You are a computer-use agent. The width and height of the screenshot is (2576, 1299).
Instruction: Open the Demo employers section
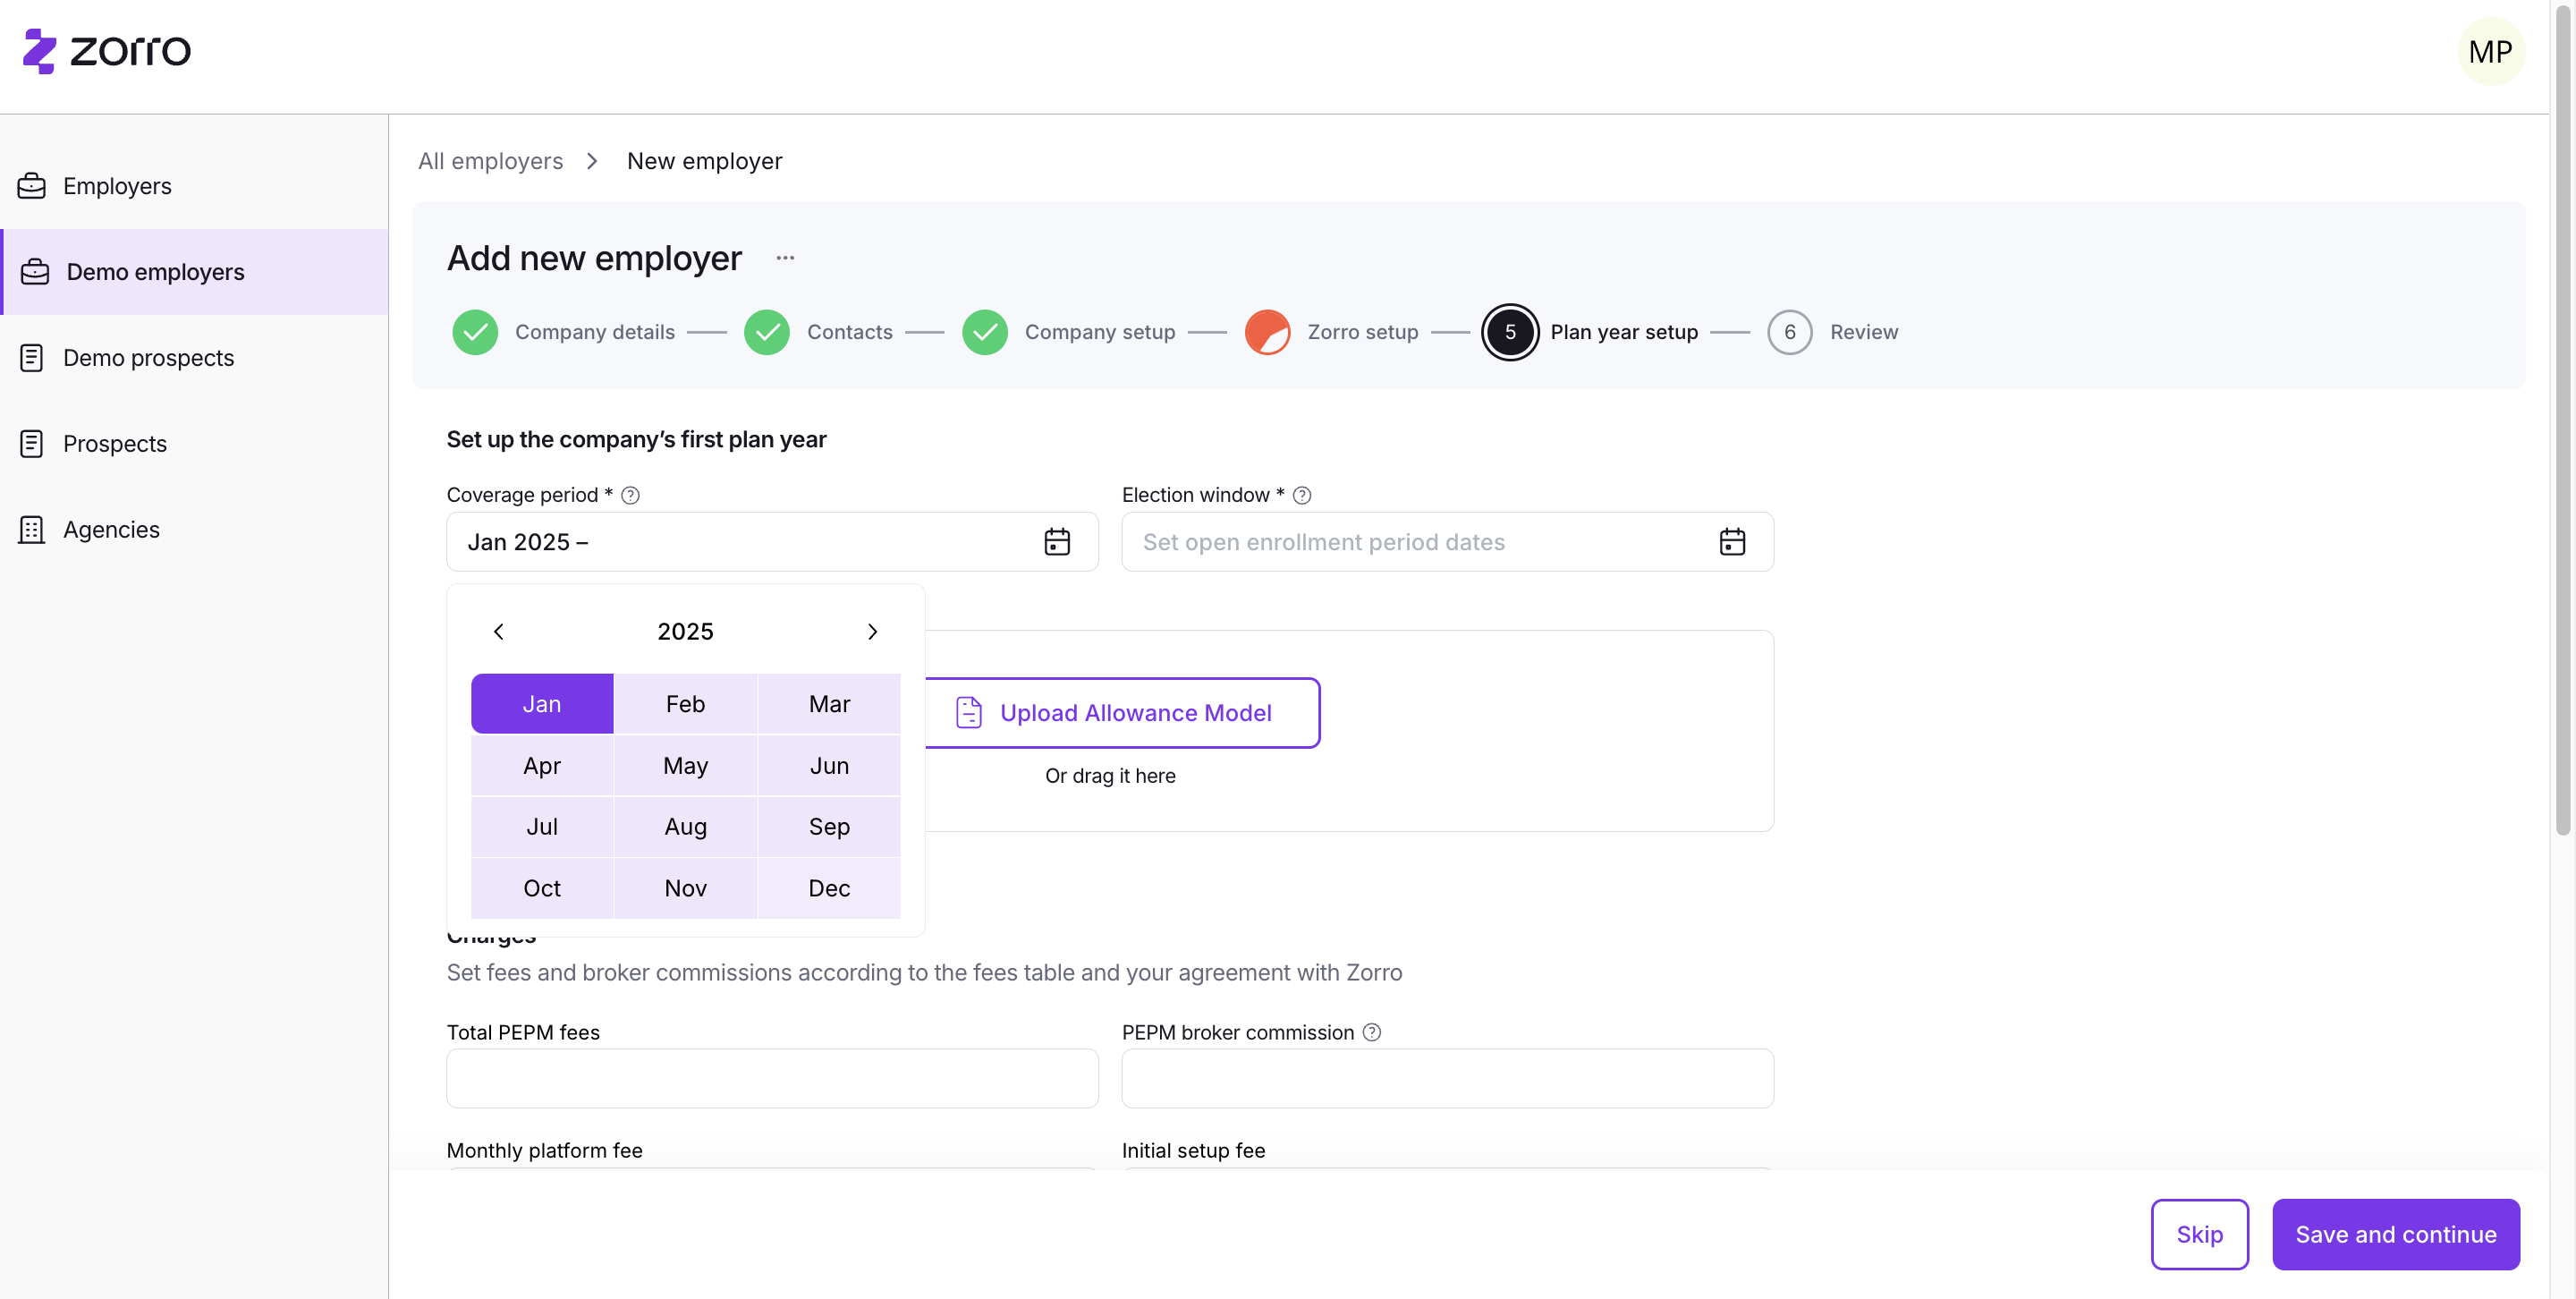pyautogui.click(x=194, y=272)
